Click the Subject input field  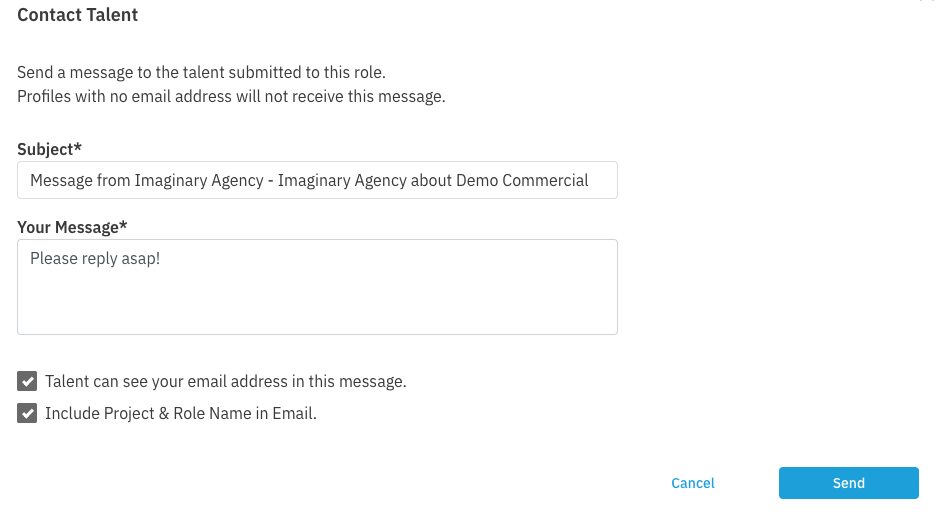click(317, 180)
